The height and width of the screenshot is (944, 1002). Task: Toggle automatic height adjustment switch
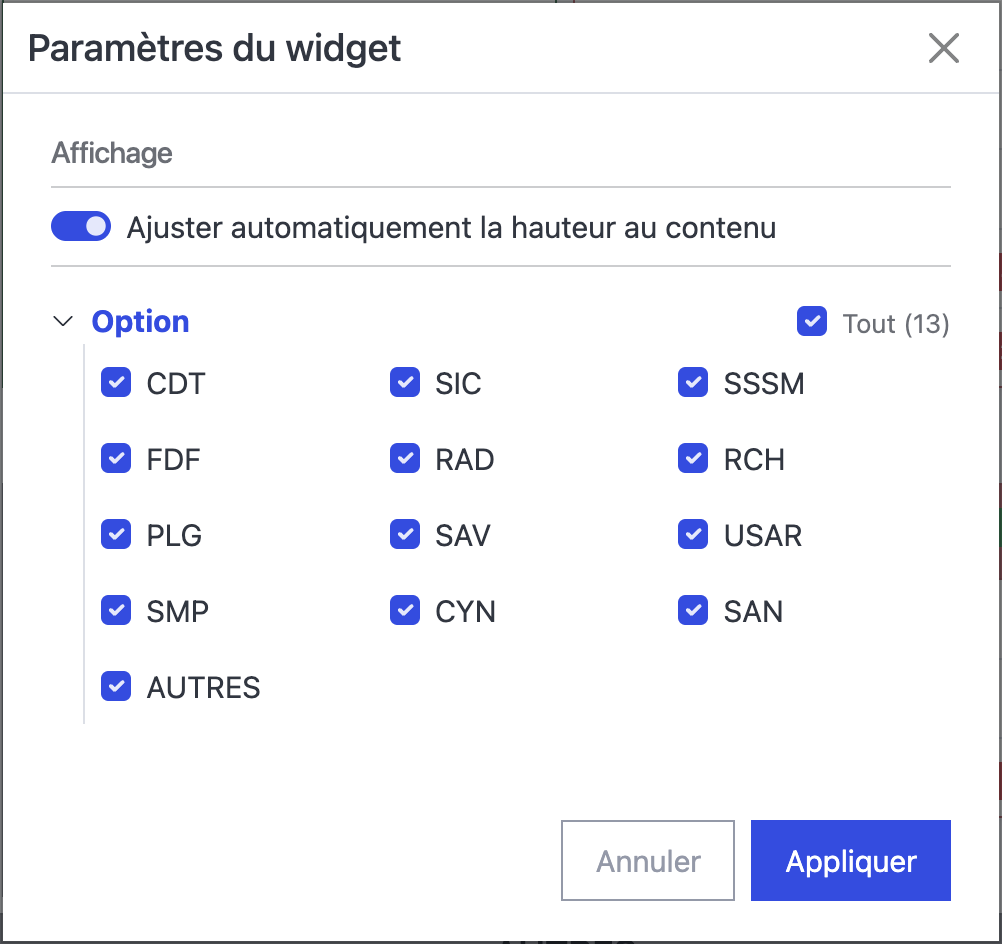[81, 227]
